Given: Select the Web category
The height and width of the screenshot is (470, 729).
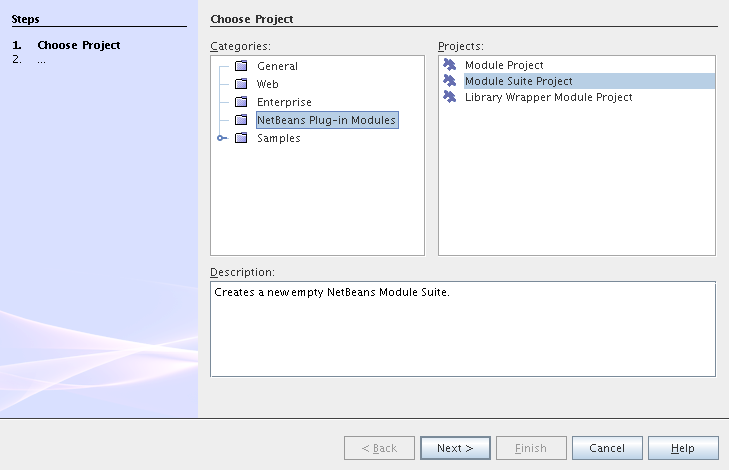Looking at the screenshot, I should (267, 84).
